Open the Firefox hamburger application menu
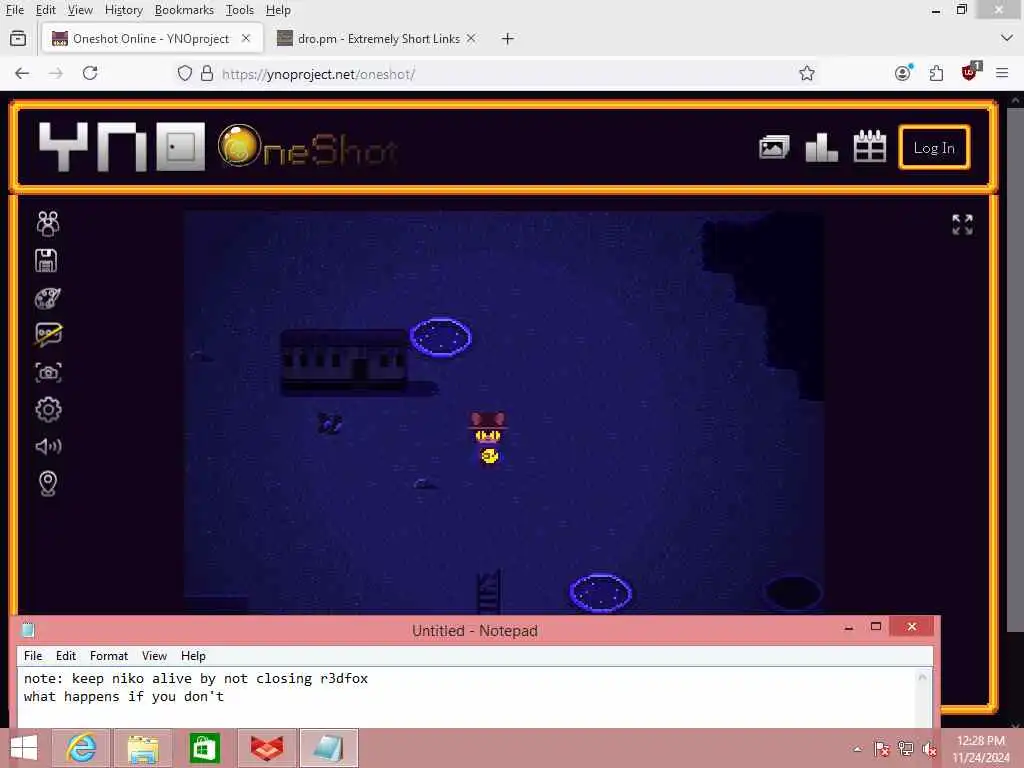The width and height of the screenshot is (1024, 768). (x=1002, y=73)
